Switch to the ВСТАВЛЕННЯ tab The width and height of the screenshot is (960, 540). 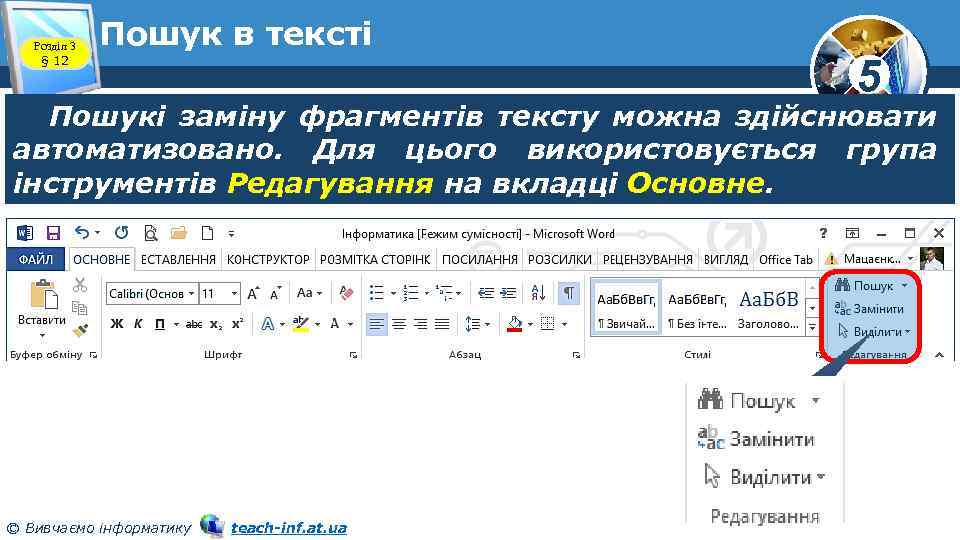[x=178, y=260]
